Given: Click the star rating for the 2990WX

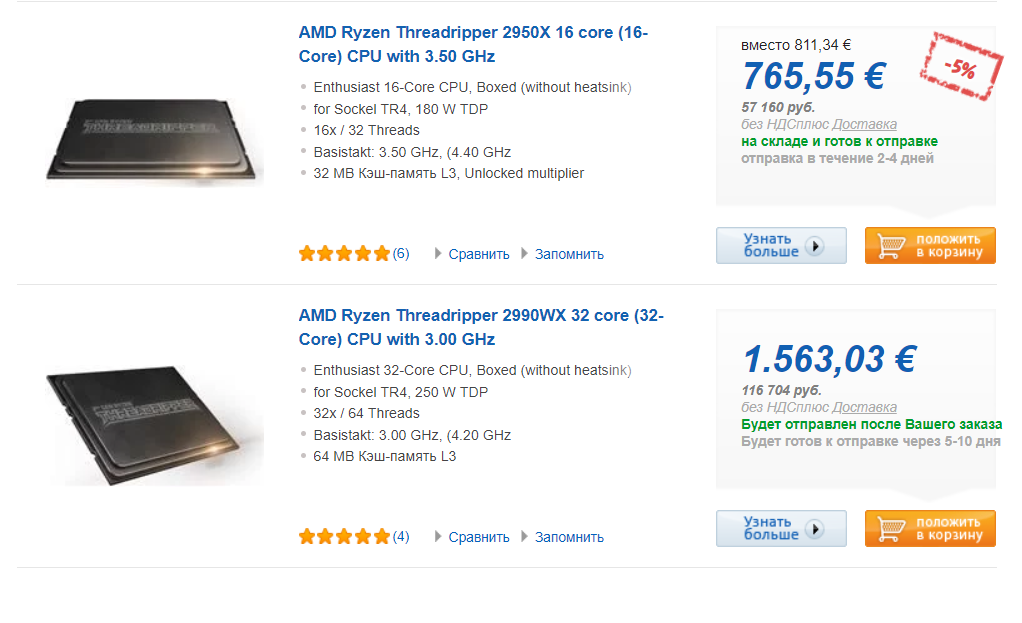Looking at the screenshot, I should click(344, 536).
